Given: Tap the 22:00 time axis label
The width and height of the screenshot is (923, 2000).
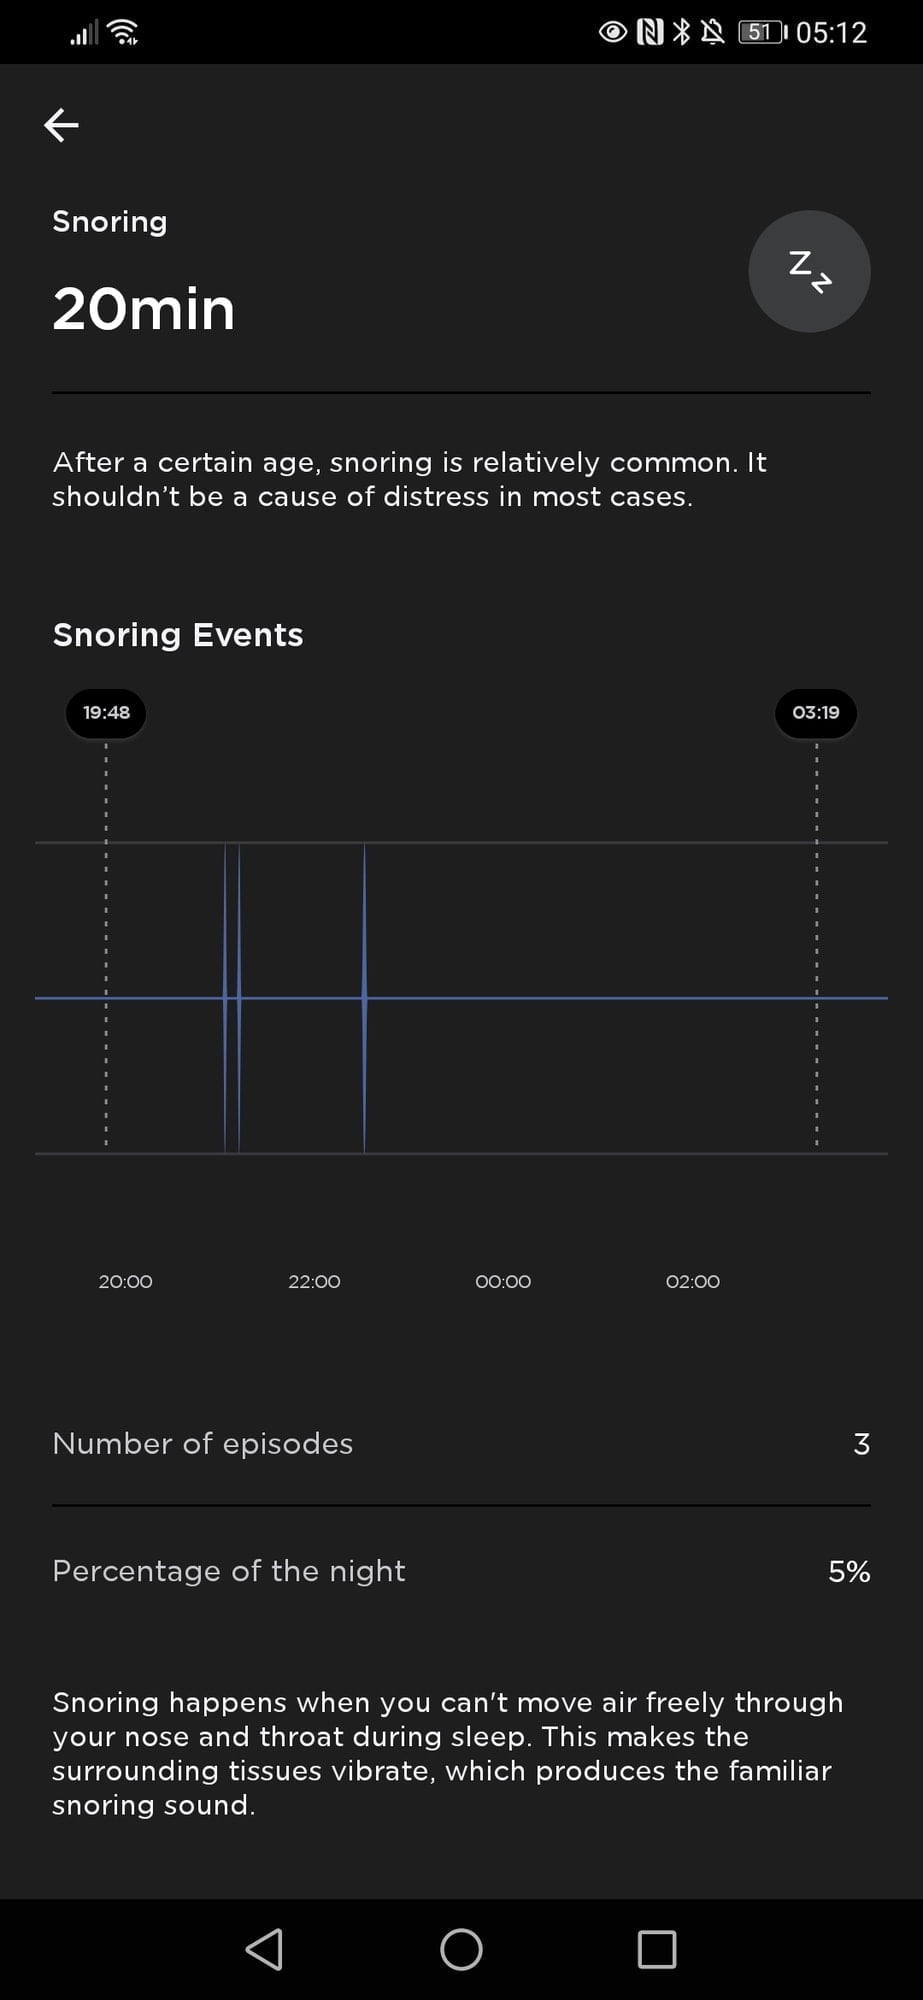Looking at the screenshot, I should 314,1281.
